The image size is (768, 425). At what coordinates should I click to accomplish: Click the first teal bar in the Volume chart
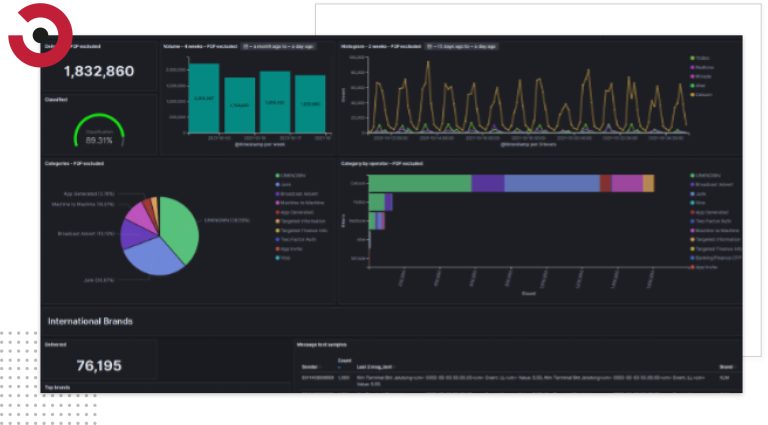204,98
